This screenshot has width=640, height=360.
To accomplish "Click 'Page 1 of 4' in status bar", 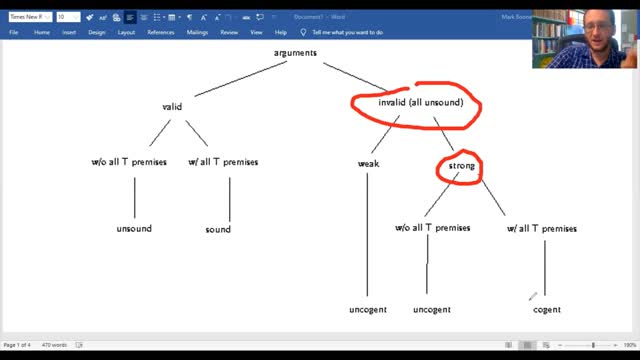I will click(x=17, y=345).
